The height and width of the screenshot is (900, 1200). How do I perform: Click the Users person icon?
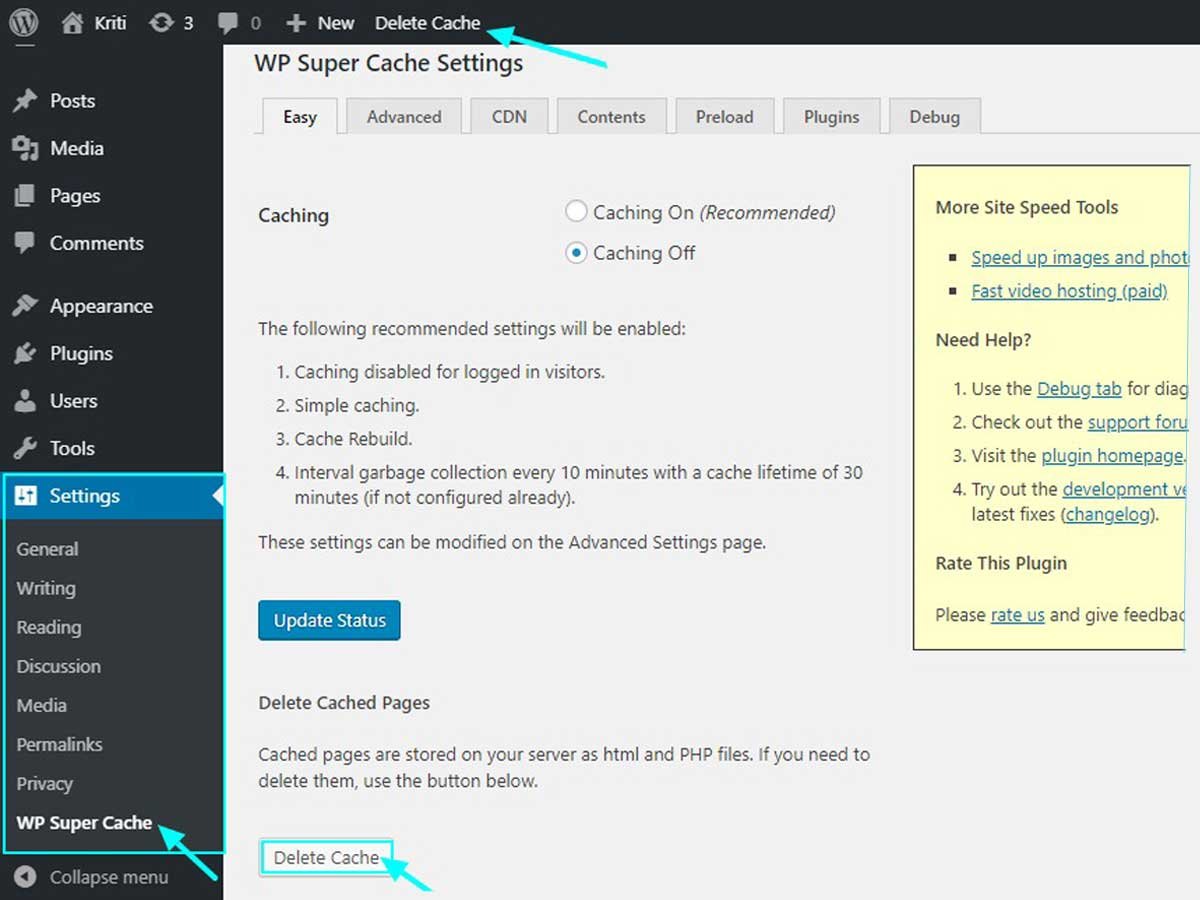click(25, 401)
